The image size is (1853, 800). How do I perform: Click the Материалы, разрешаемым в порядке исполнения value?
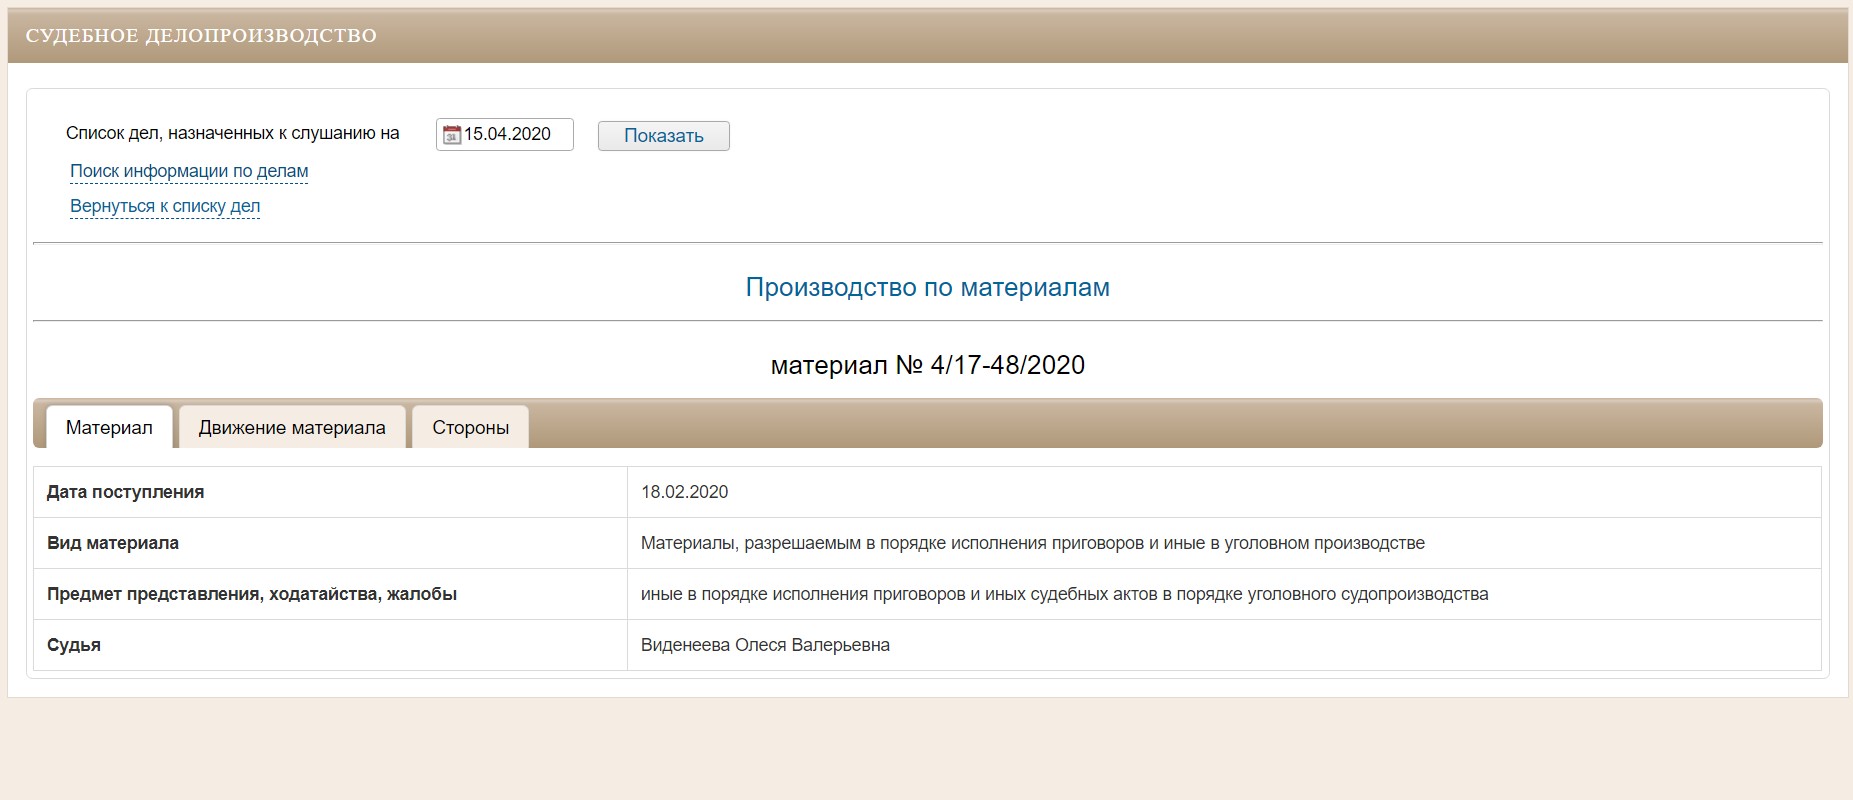tap(1032, 543)
